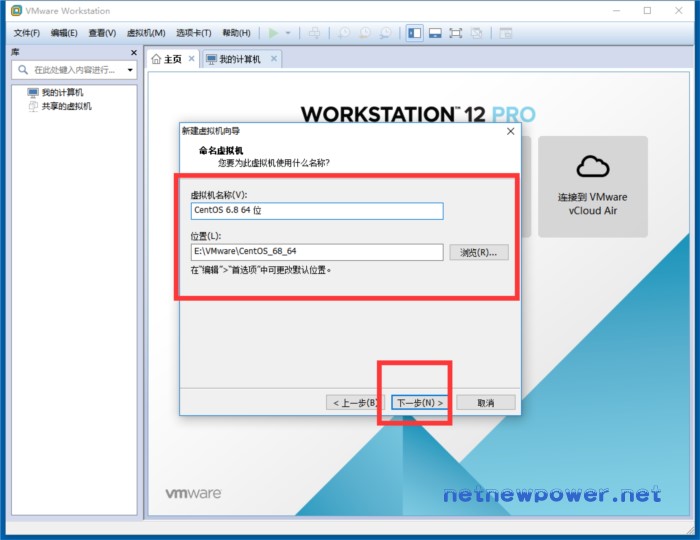Click the send Ctrl+Alt+Del toolbar icon

(314, 33)
